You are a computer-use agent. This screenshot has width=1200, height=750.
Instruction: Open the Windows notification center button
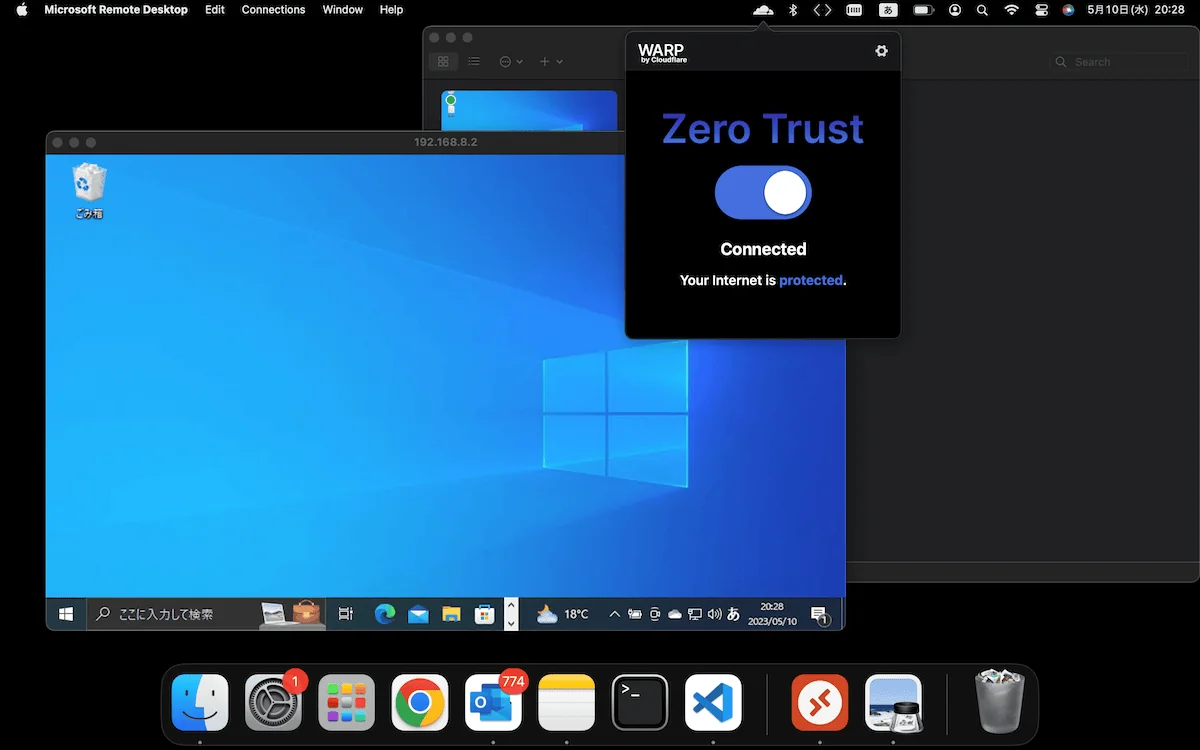(x=819, y=614)
